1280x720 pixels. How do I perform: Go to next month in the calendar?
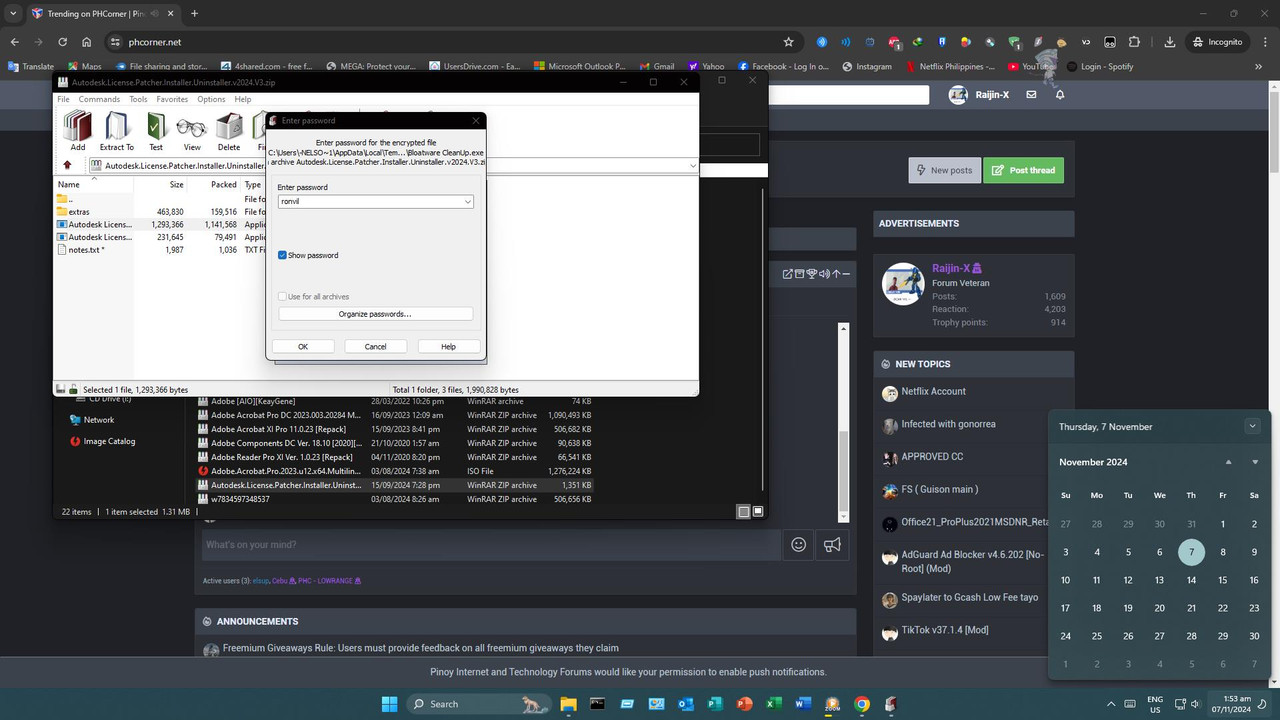[x=1255, y=462]
